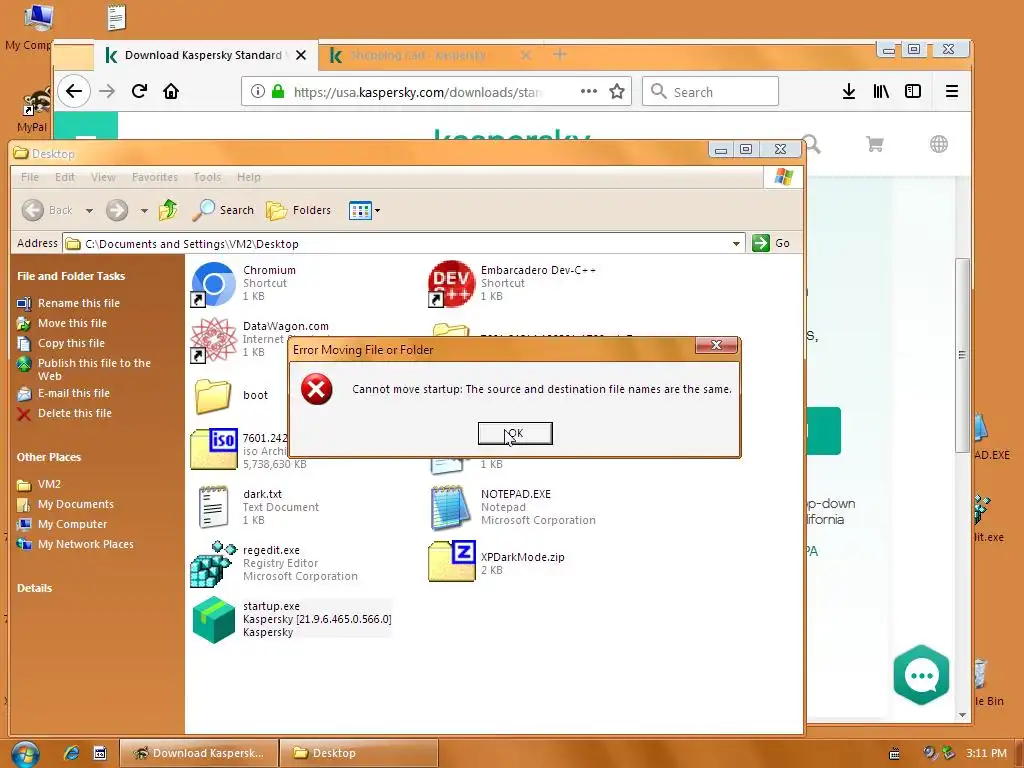Image resolution: width=1024 pixels, height=768 pixels.
Task: Expand the Back history dropdown arrow
Action: tap(89, 210)
